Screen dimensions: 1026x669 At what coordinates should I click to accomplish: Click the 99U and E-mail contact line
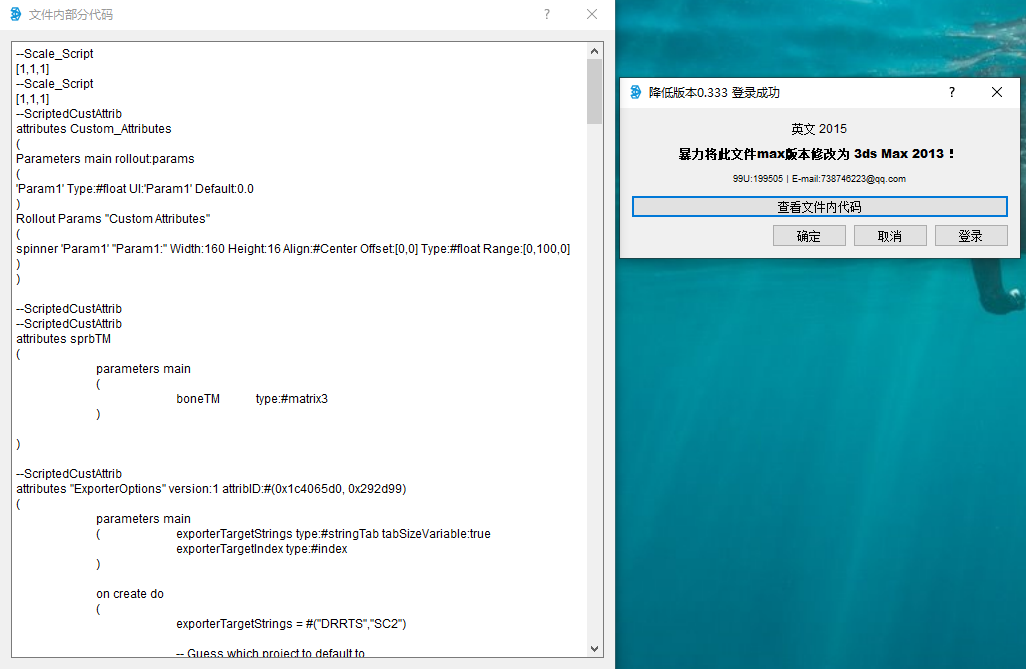pos(819,179)
